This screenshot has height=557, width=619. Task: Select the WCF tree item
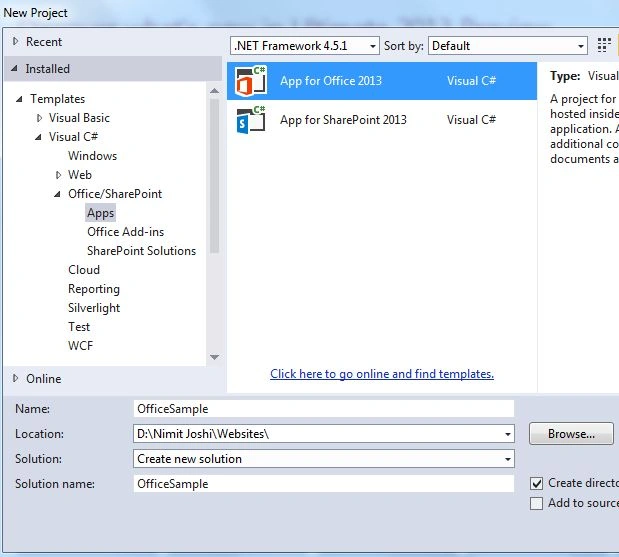pyautogui.click(x=81, y=346)
